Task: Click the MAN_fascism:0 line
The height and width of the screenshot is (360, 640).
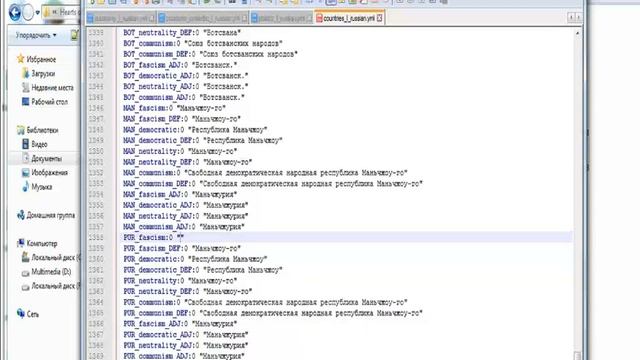Action: 174,108
